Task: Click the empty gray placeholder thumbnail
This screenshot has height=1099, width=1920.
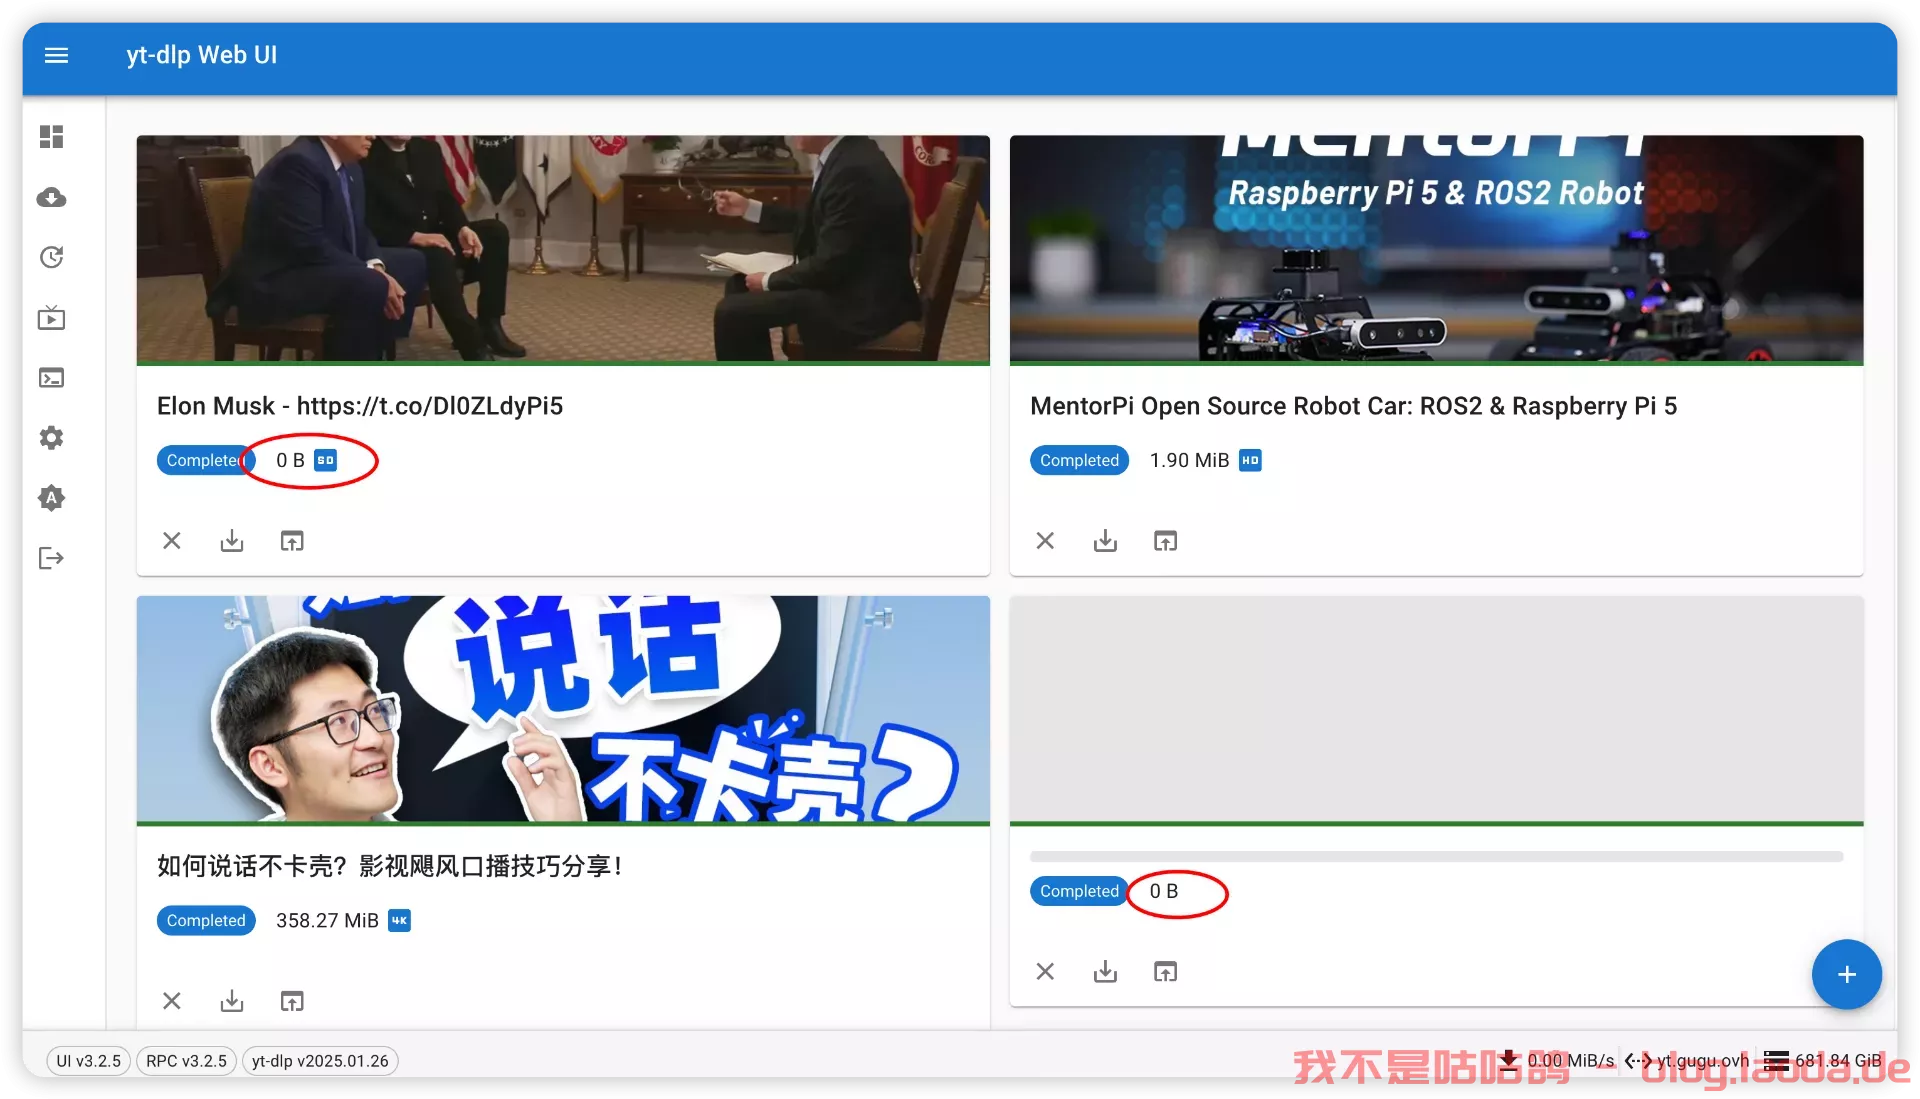Action: point(1437,709)
